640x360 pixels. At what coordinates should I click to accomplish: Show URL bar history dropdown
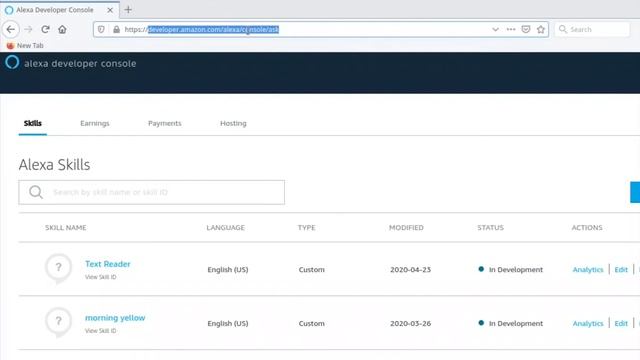(x=495, y=29)
